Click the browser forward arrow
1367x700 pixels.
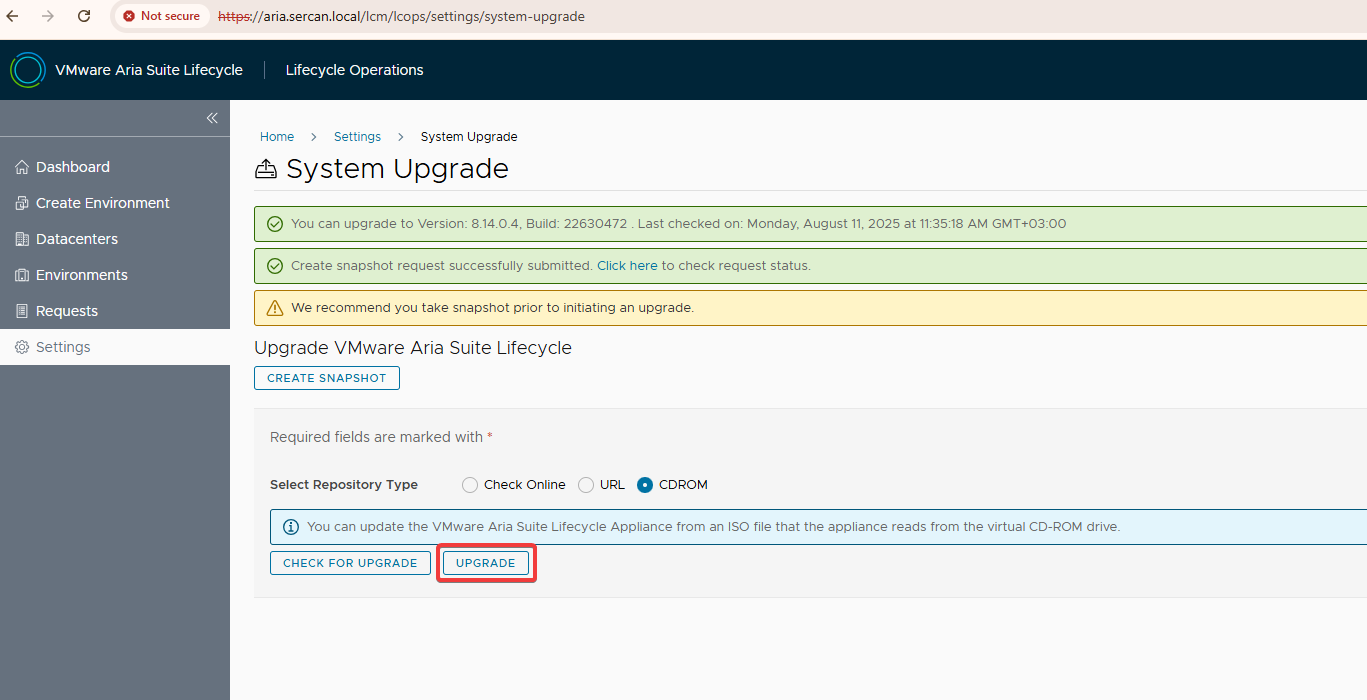click(x=48, y=16)
